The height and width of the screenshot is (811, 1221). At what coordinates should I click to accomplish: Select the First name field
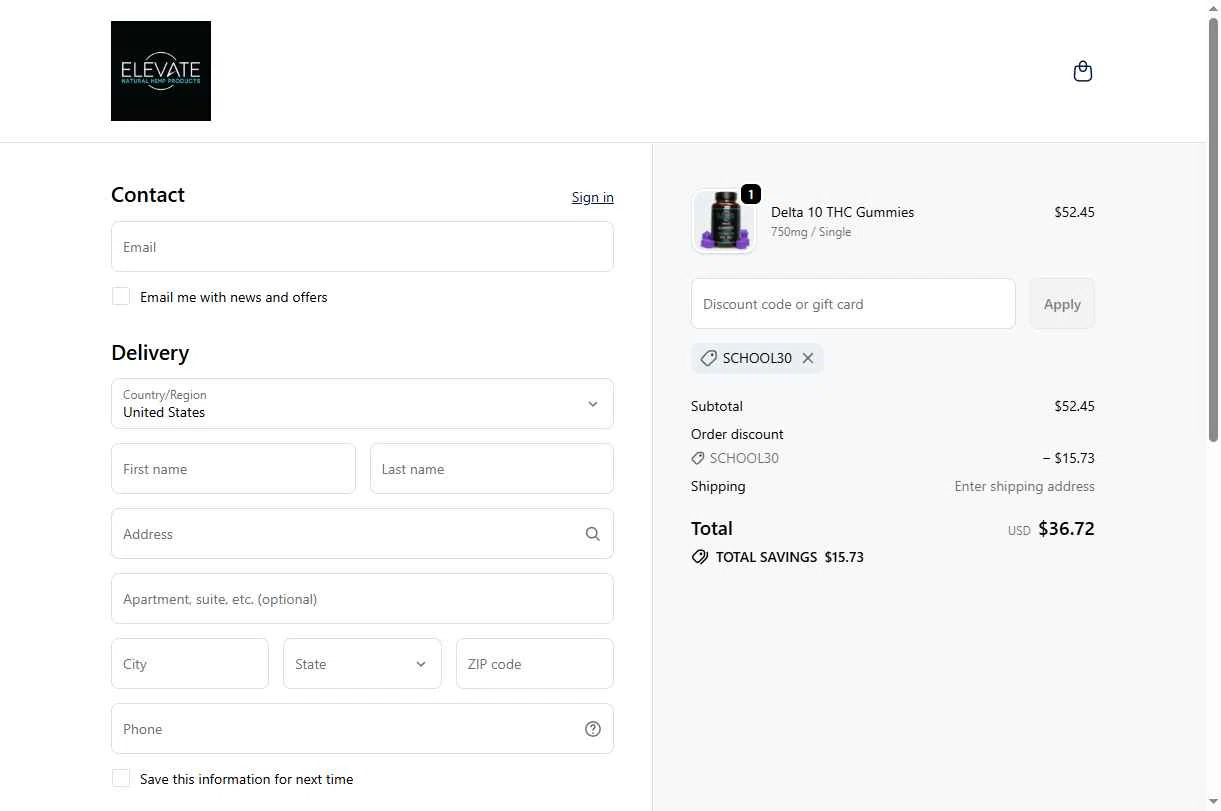tap(233, 469)
